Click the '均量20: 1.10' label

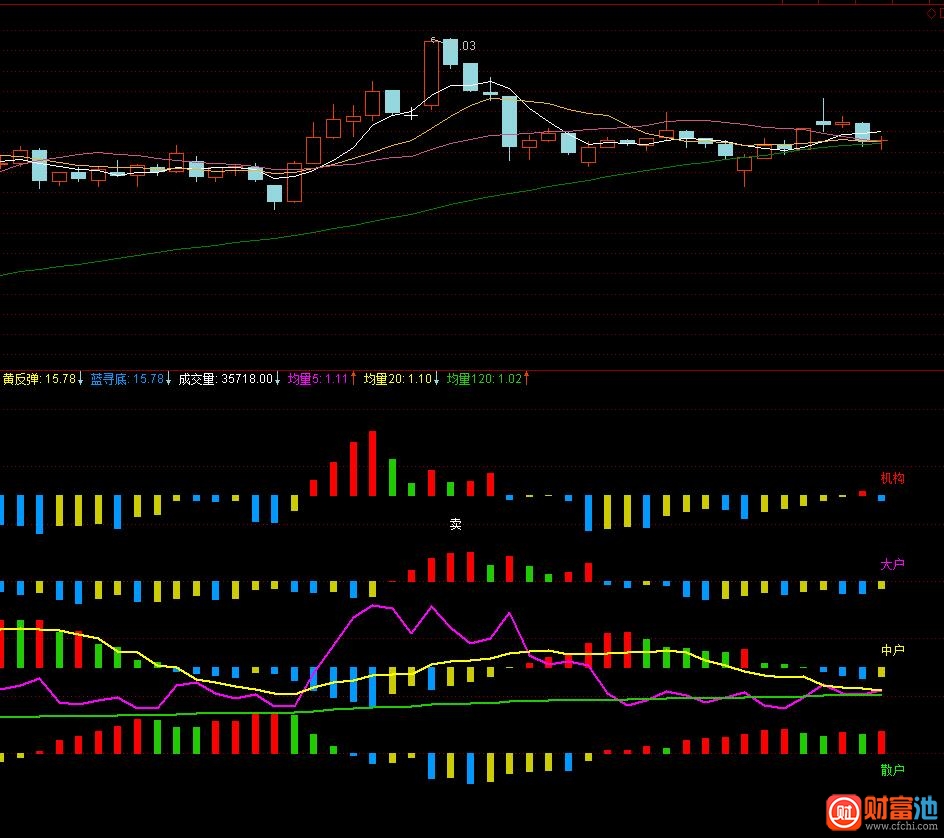tap(397, 379)
